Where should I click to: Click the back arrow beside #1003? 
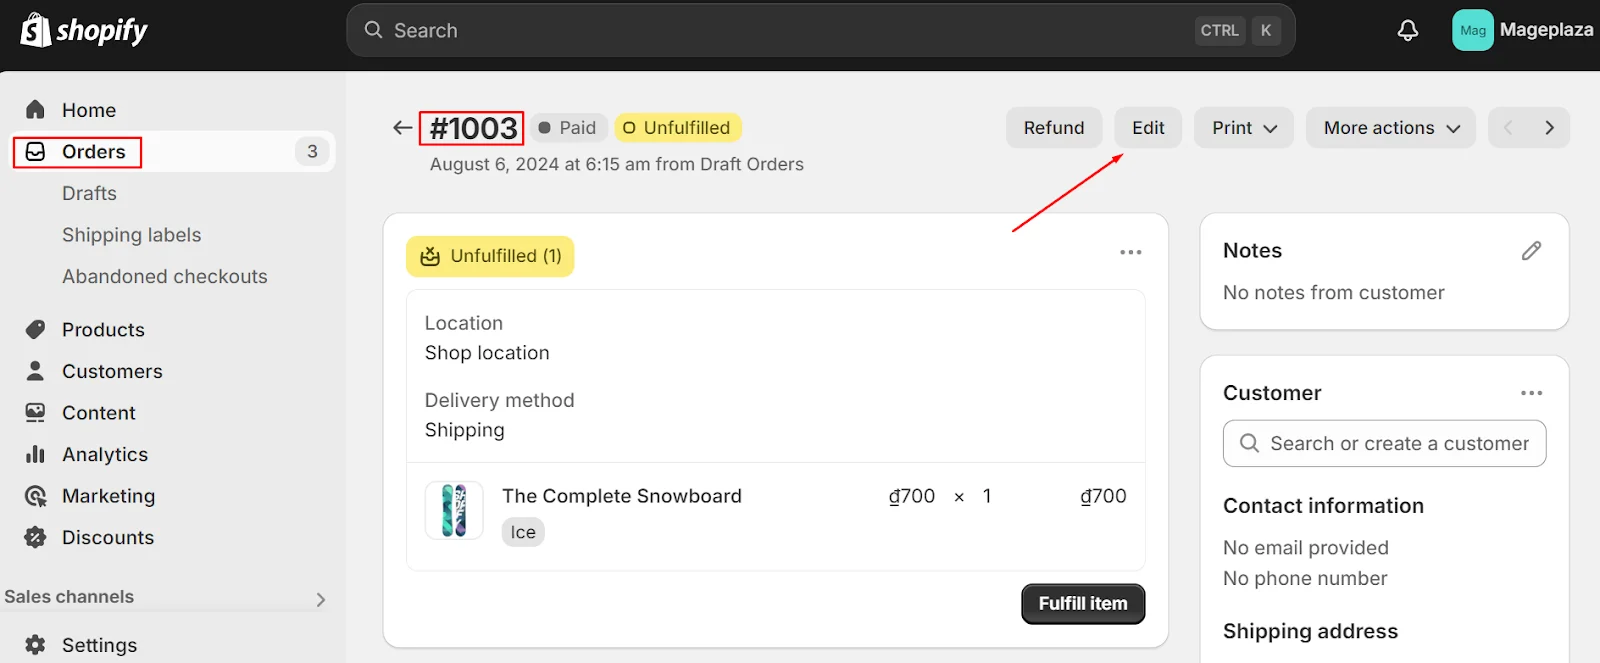pos(402,128)
